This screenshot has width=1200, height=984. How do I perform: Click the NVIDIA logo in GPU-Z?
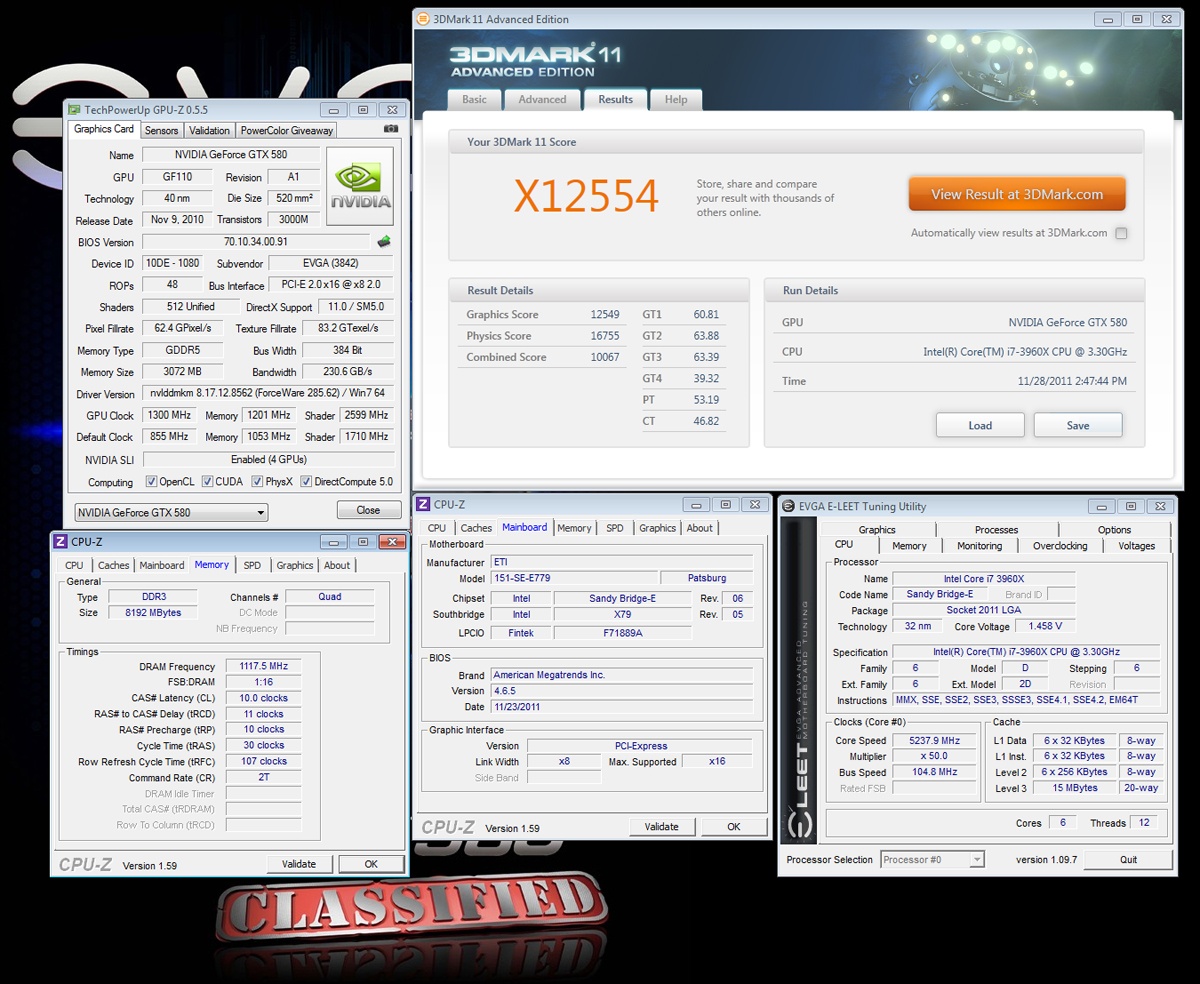pos(360,186)
